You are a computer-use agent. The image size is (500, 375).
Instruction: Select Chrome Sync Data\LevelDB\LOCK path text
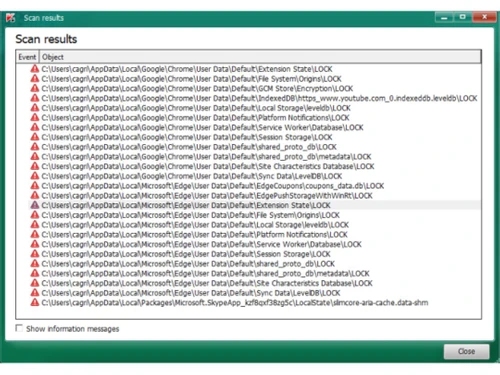click(x=192, y=176)
